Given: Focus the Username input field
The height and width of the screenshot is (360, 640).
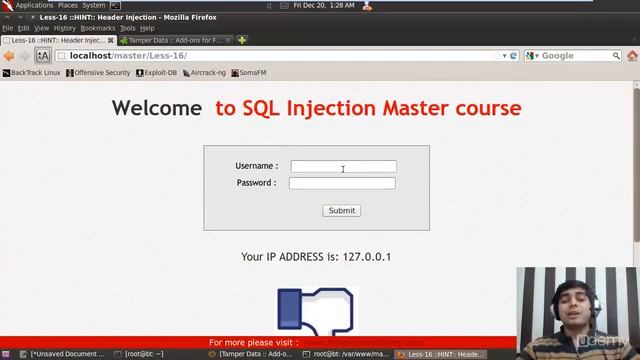Looking at the screenshot, I should [x=343, y=166].
